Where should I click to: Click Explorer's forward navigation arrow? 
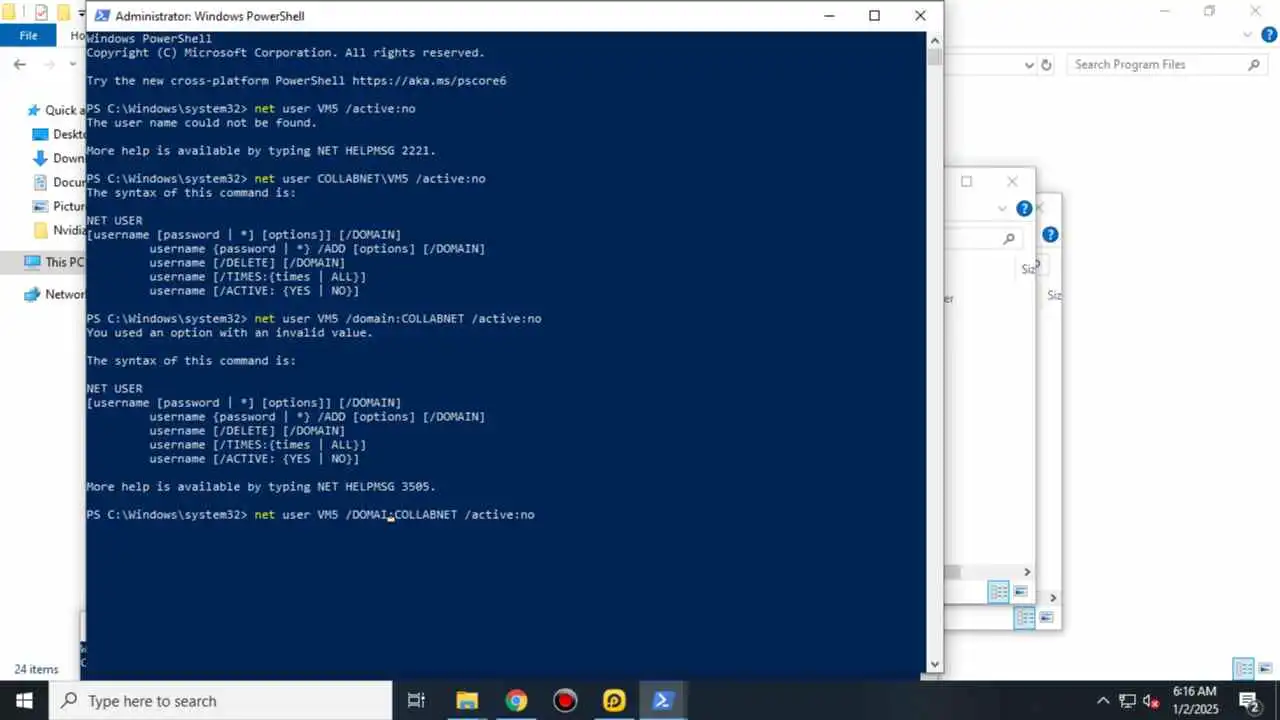coord(50,65)
